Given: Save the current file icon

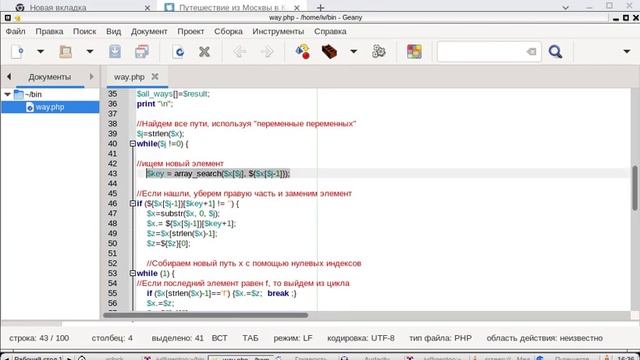Looking at the screenshot, I should coord(115,52).
